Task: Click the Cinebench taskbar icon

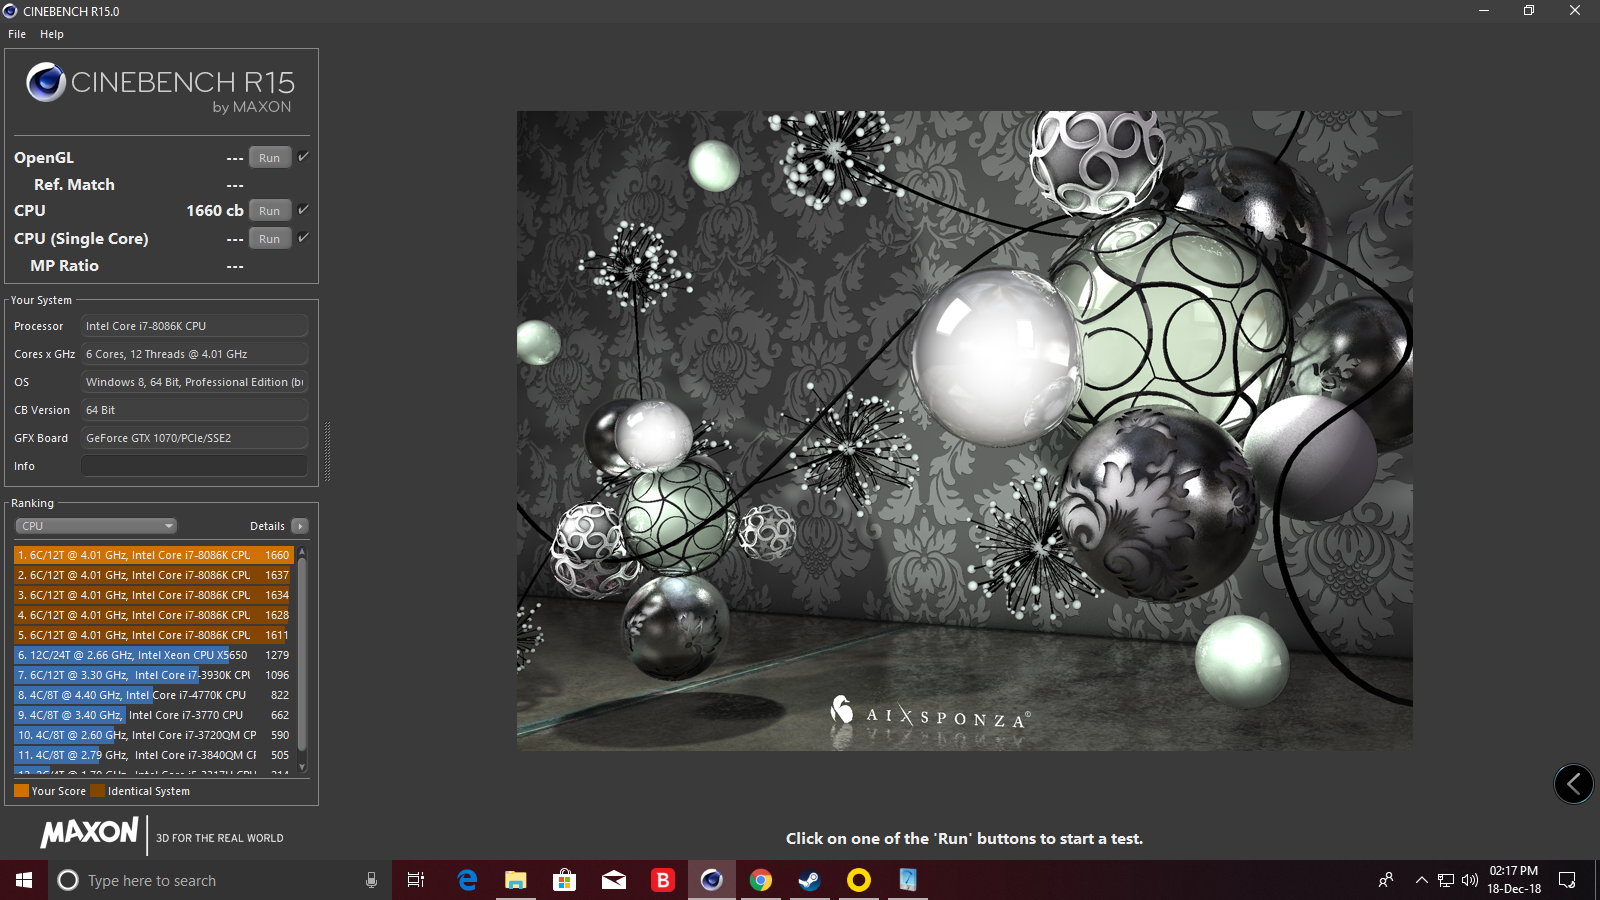Action: click(x=711, y=880)
